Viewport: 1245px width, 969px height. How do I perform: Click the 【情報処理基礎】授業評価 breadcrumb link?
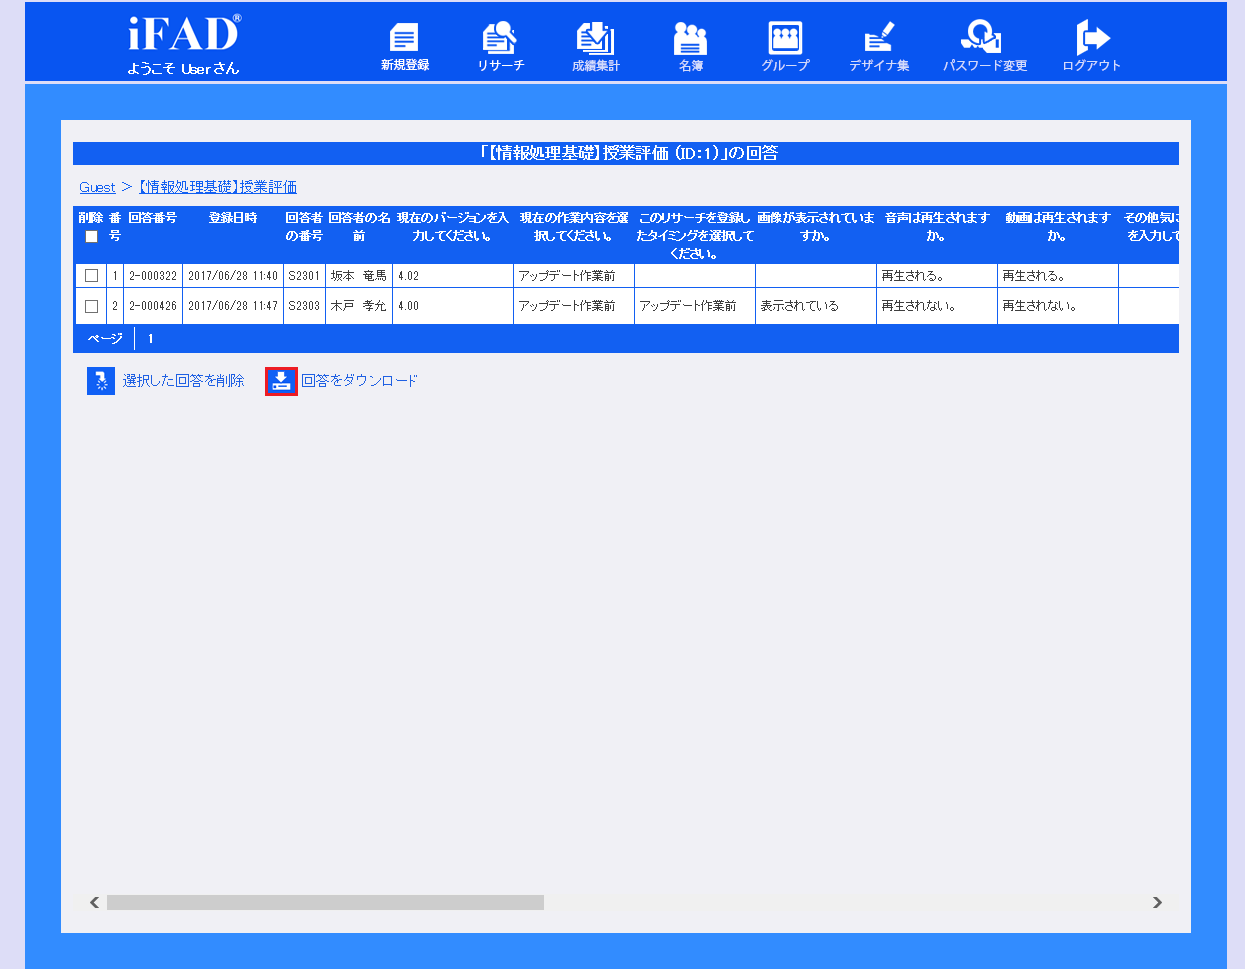[217, 187]
